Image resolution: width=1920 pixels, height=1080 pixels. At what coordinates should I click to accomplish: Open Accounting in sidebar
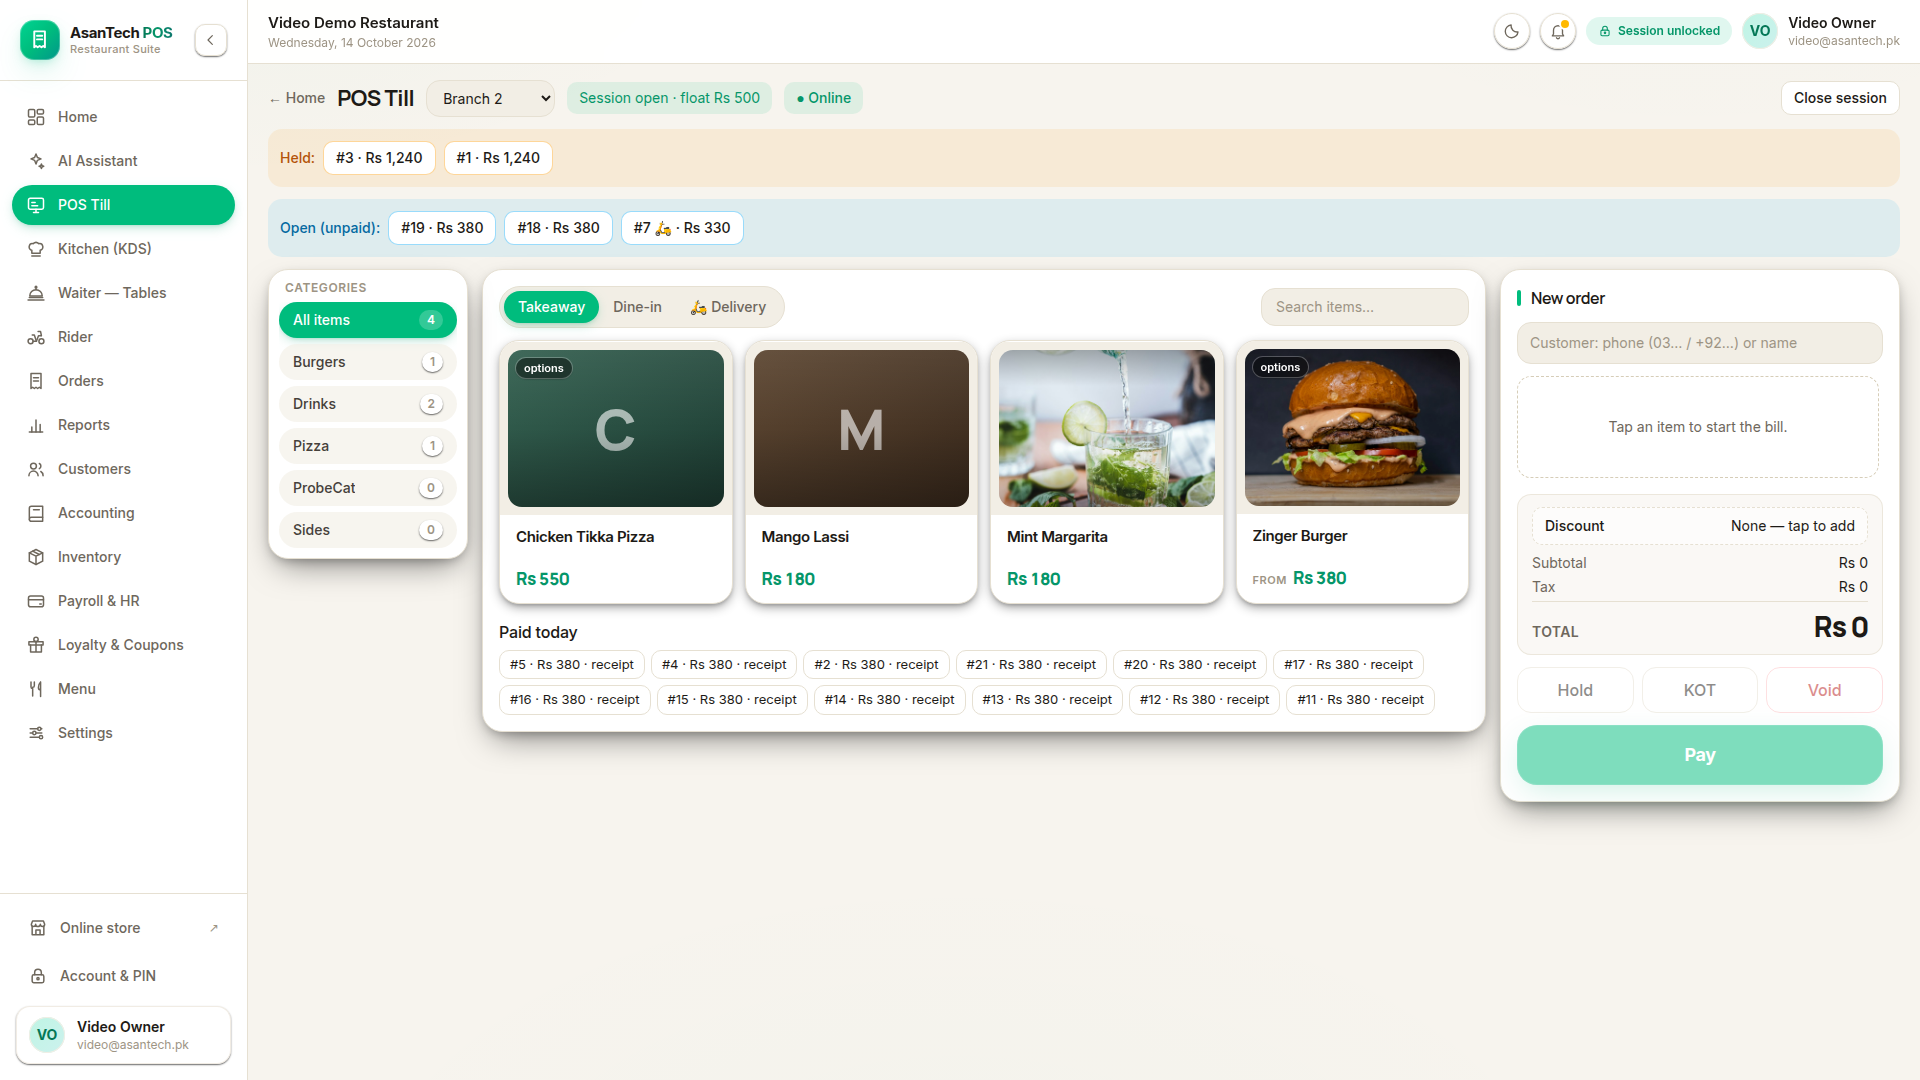(123, 513)
